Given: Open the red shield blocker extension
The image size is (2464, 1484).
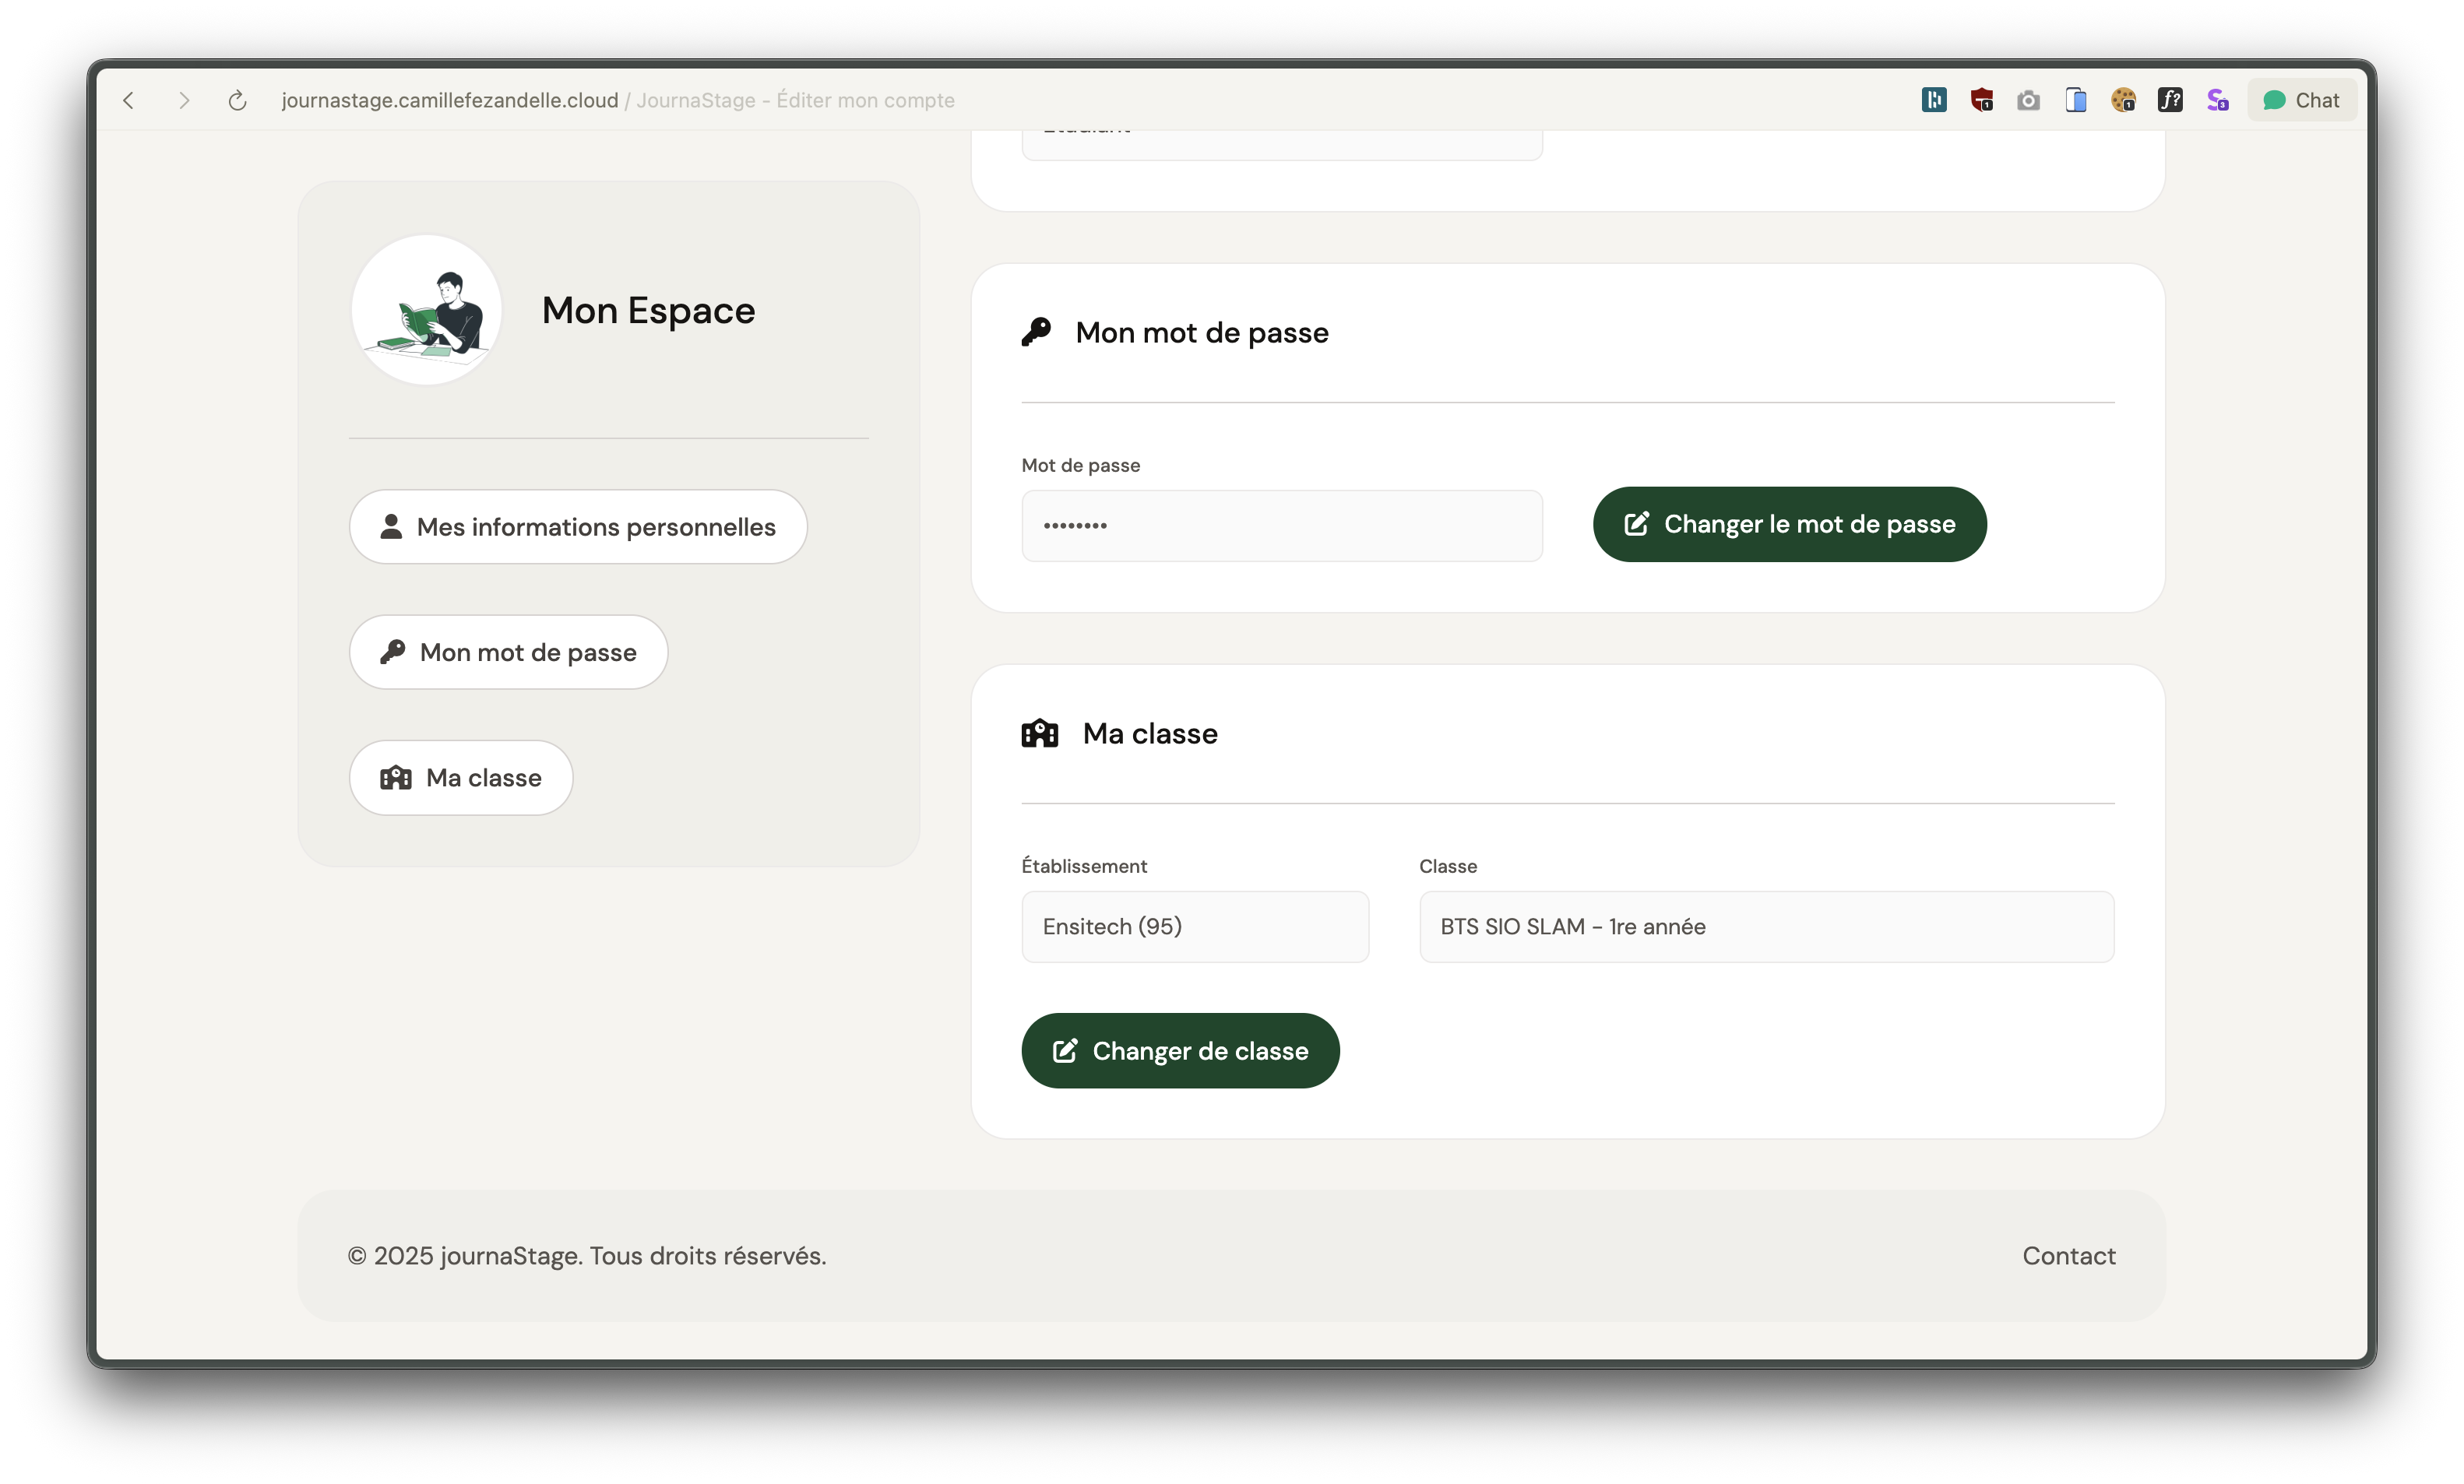Looking at the screenshot, I should pyautogui.click(x=1981, y=100).
